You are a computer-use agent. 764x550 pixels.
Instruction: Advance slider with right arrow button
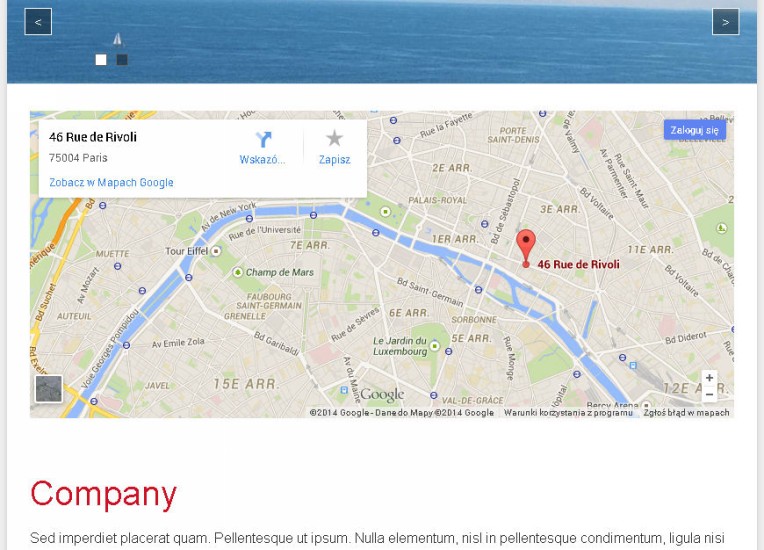tap(726, 22)
